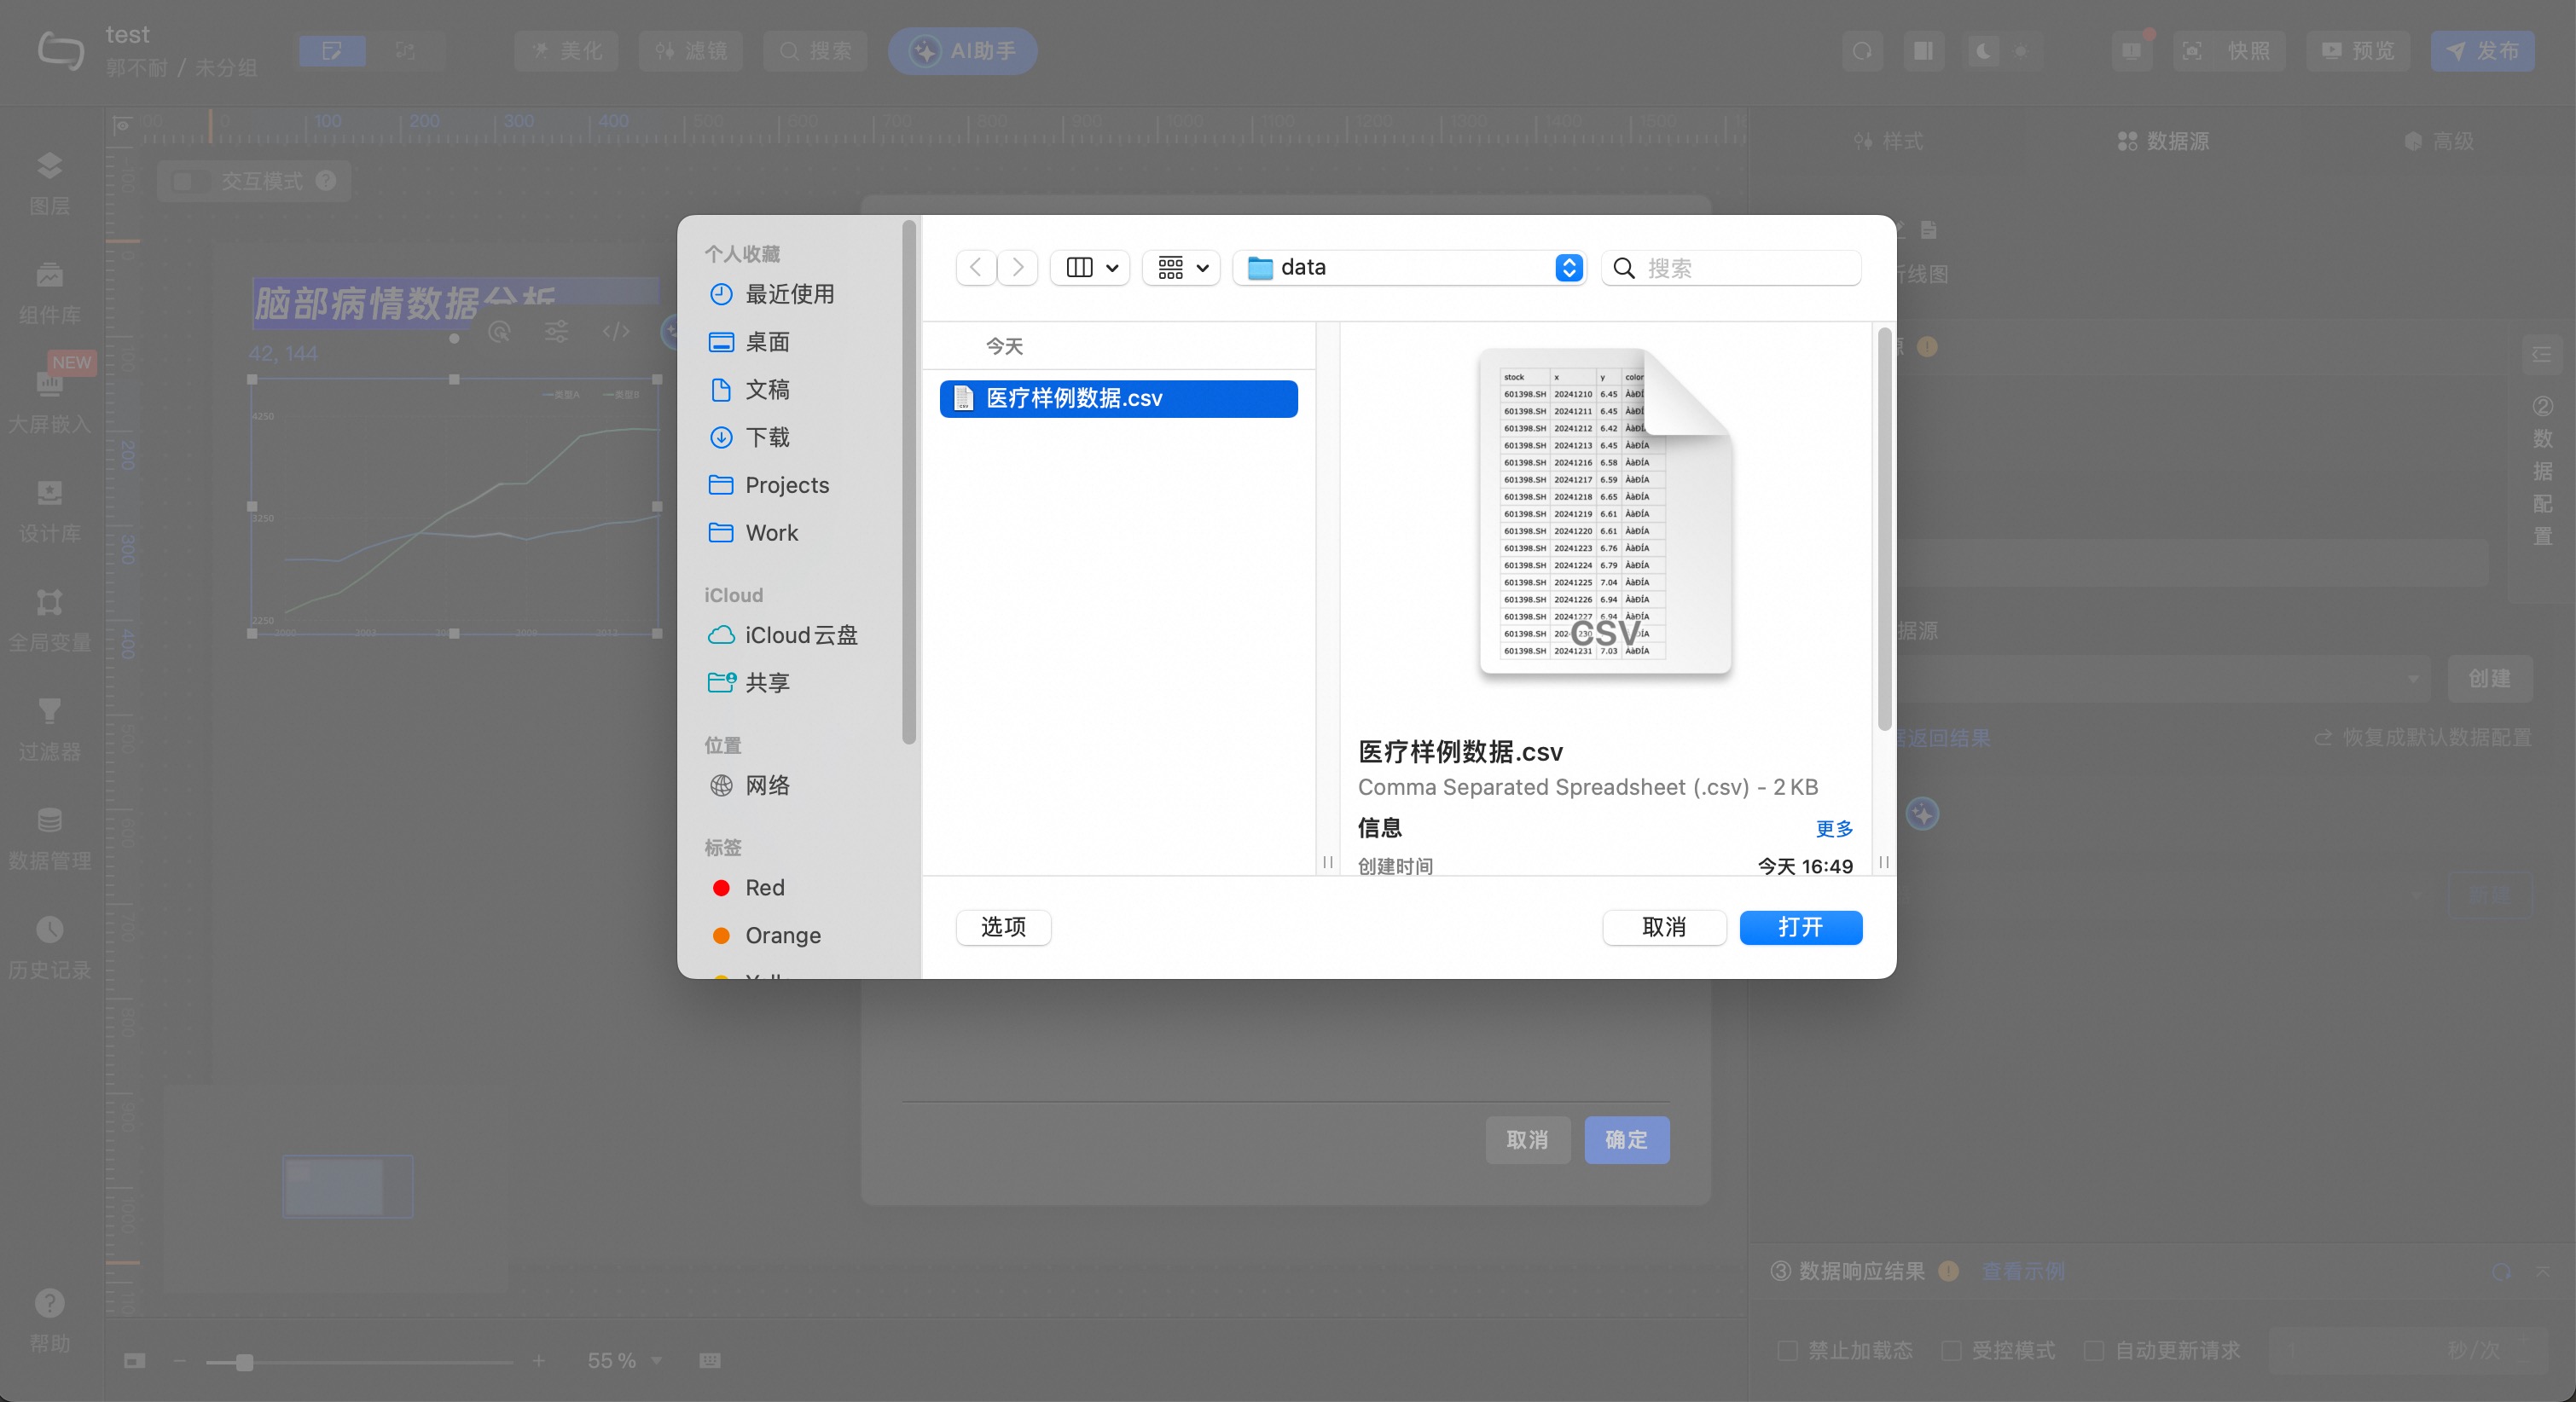The width and height of the screenshot is (2576, 1402).
Task: Open the grouping options dropdown
Action: coord(1181,268)
